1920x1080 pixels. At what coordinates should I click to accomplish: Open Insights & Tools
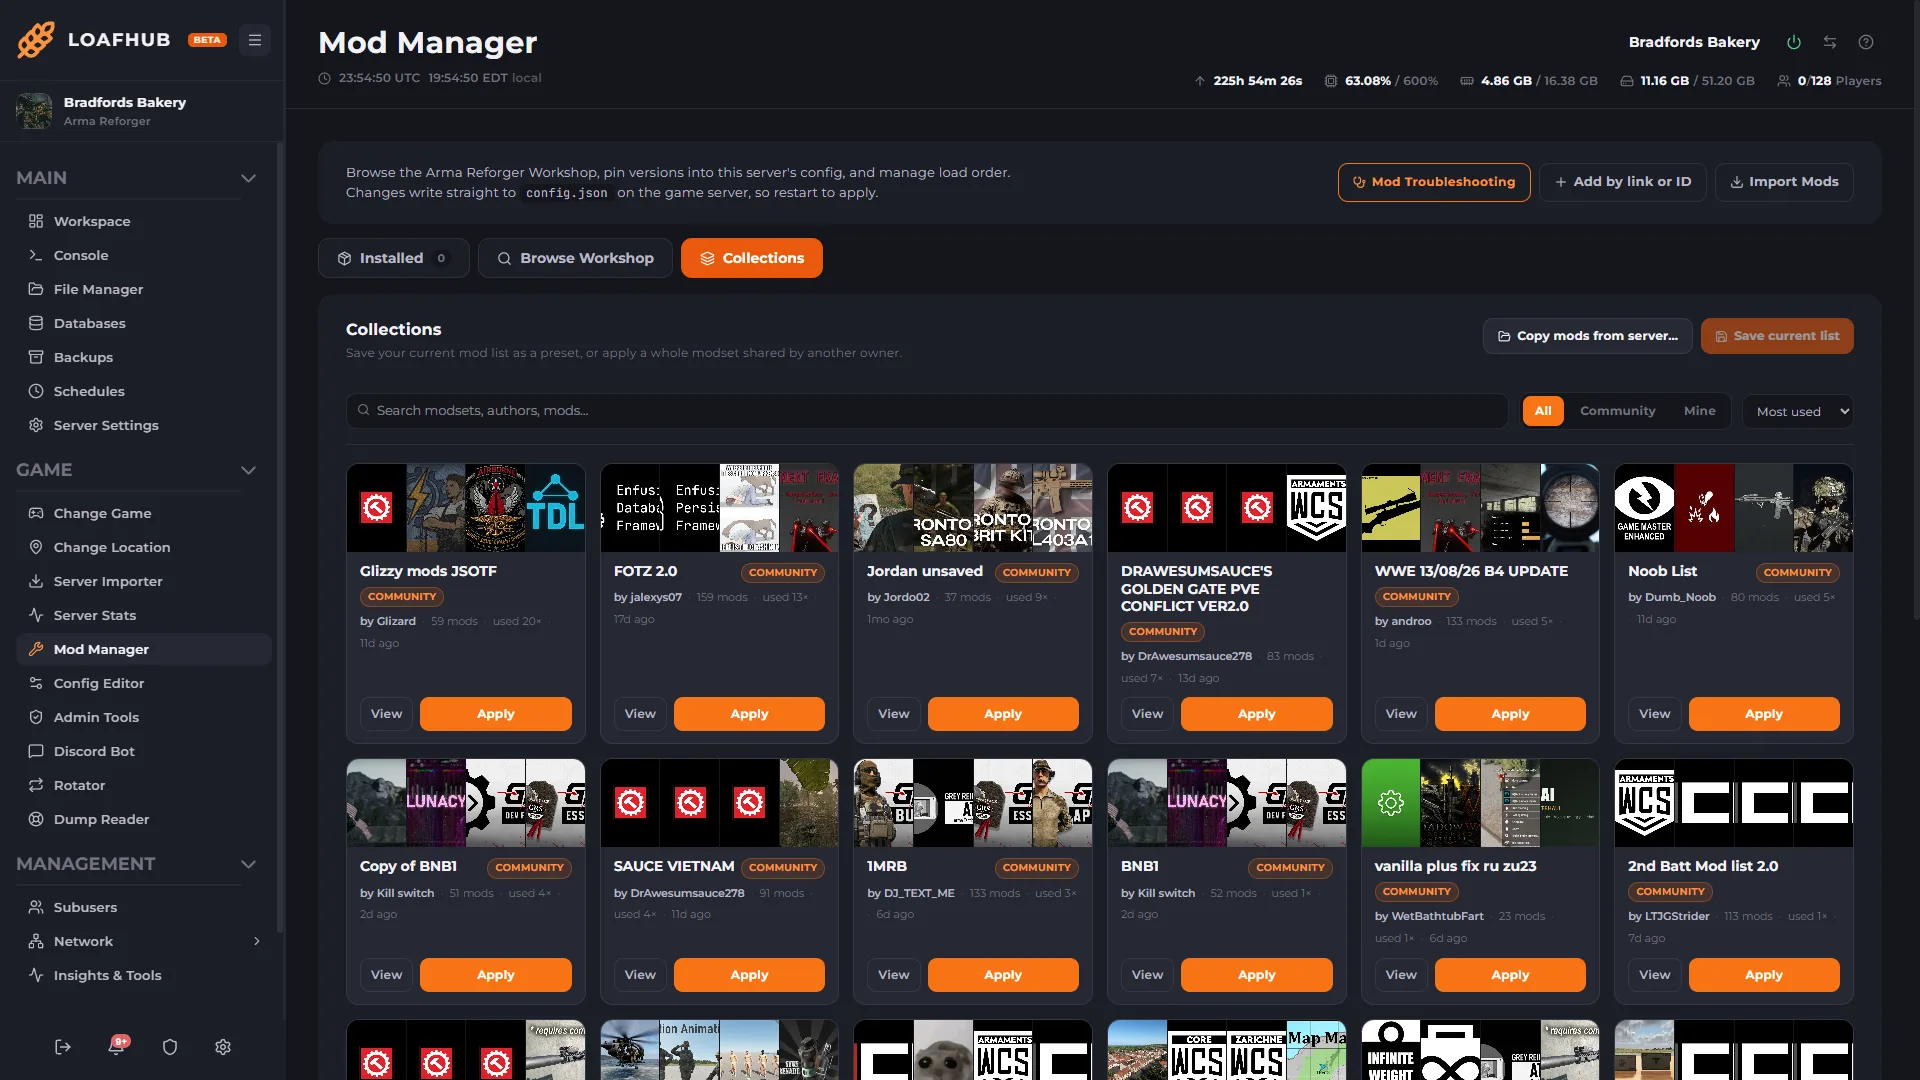(144, 975)
